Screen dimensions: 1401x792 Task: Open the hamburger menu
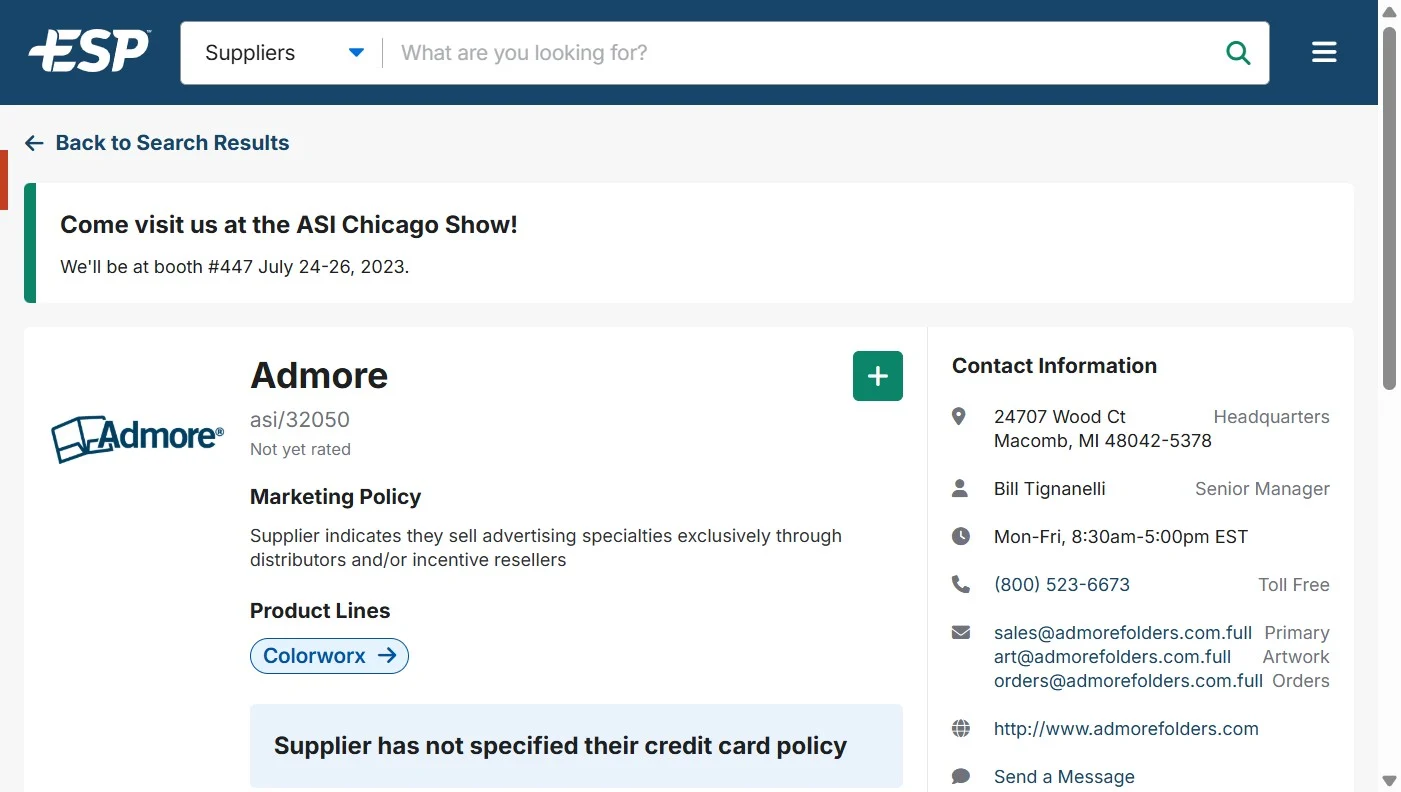1324,52
